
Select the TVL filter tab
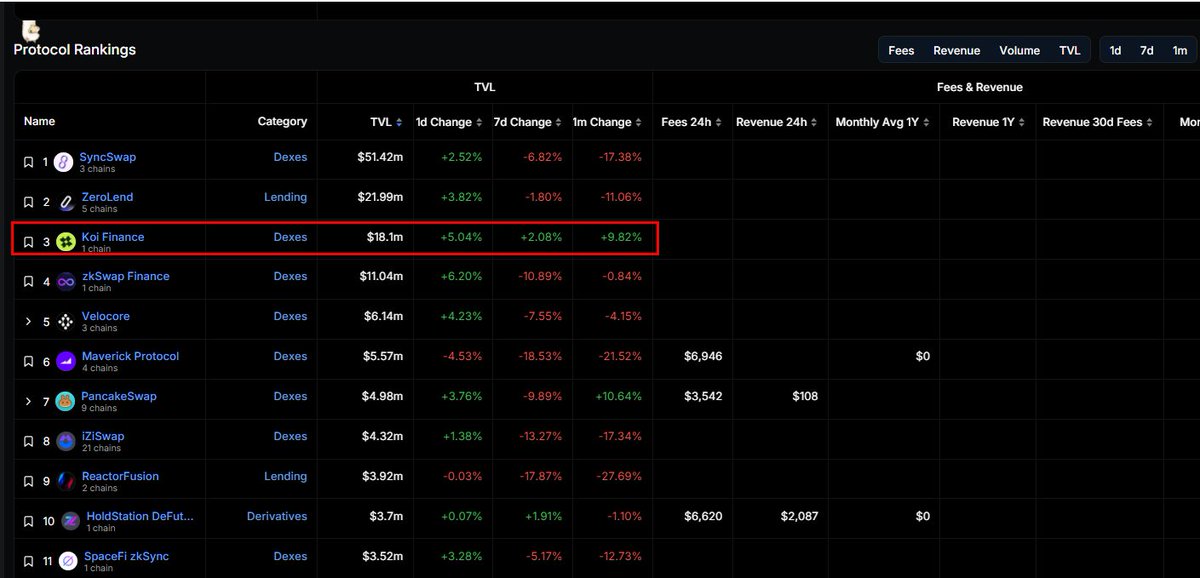(1070, 50)
